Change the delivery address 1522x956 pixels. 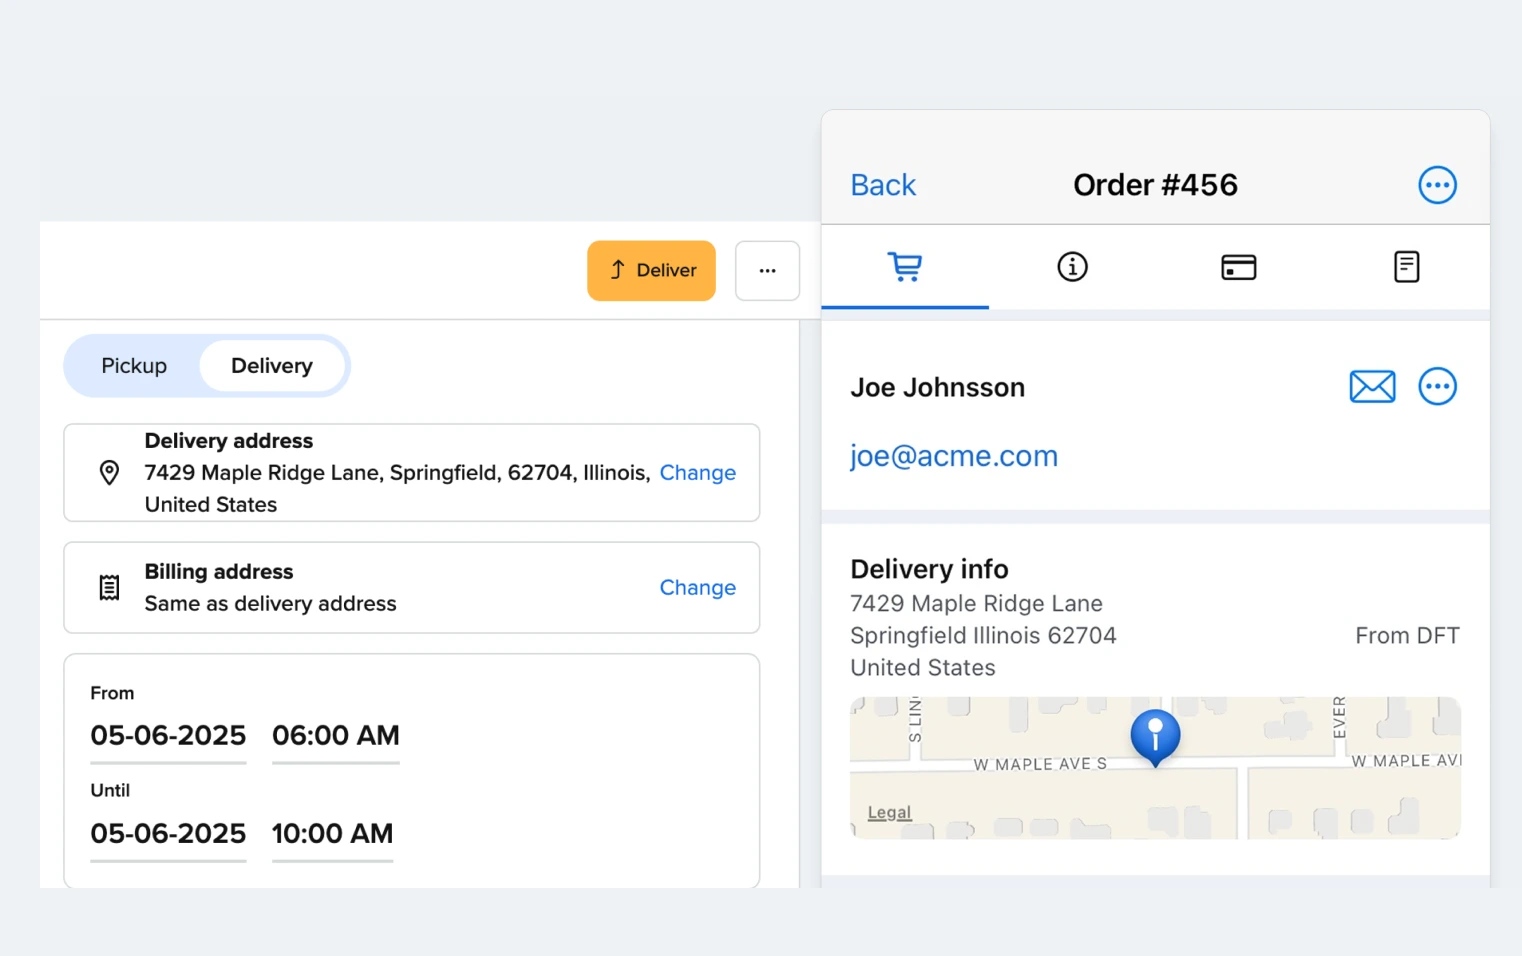(x=697, y=472)
